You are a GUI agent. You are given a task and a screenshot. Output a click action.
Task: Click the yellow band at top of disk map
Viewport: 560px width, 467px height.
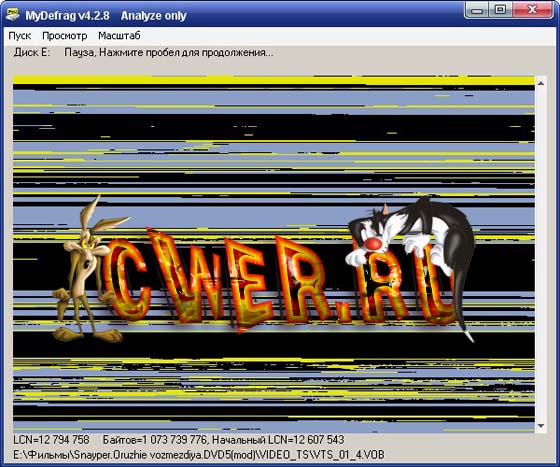274,80
